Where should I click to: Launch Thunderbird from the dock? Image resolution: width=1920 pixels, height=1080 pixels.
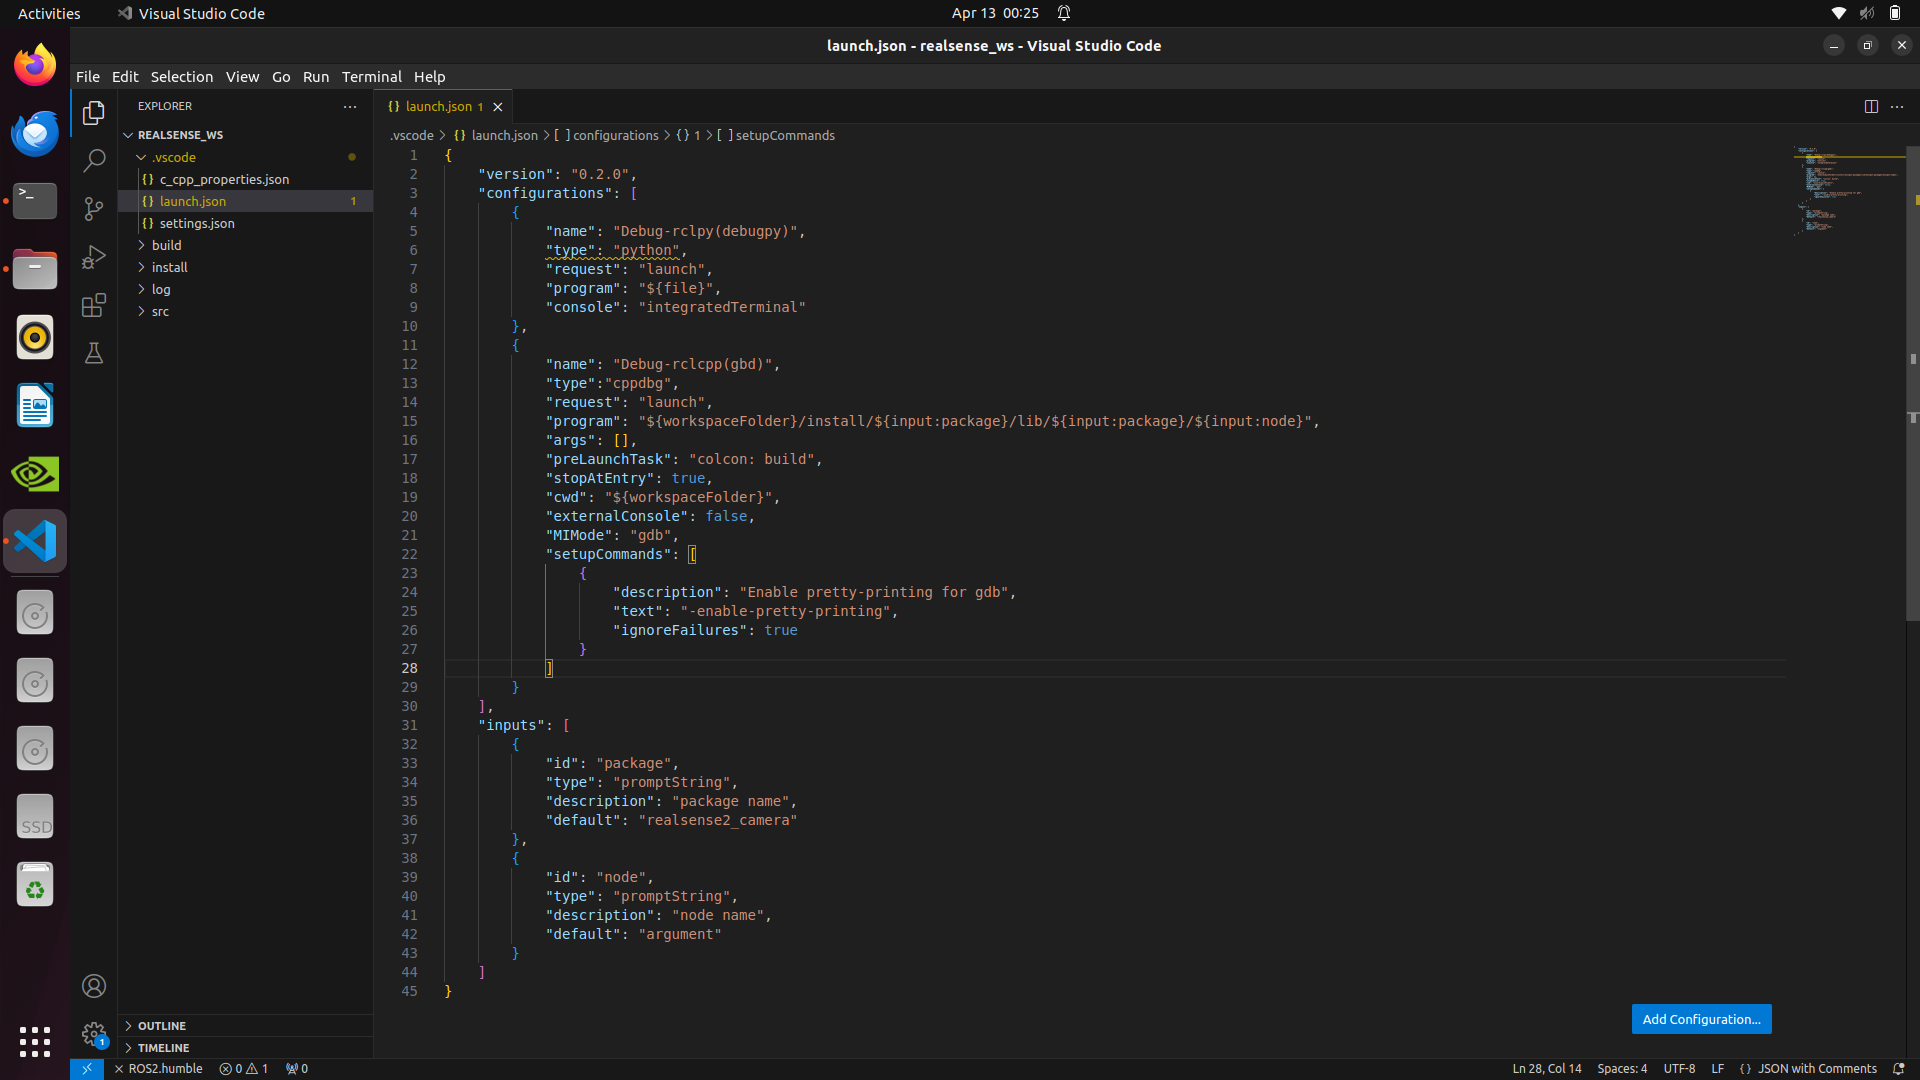pyautogui.click(x=35, y=133)
